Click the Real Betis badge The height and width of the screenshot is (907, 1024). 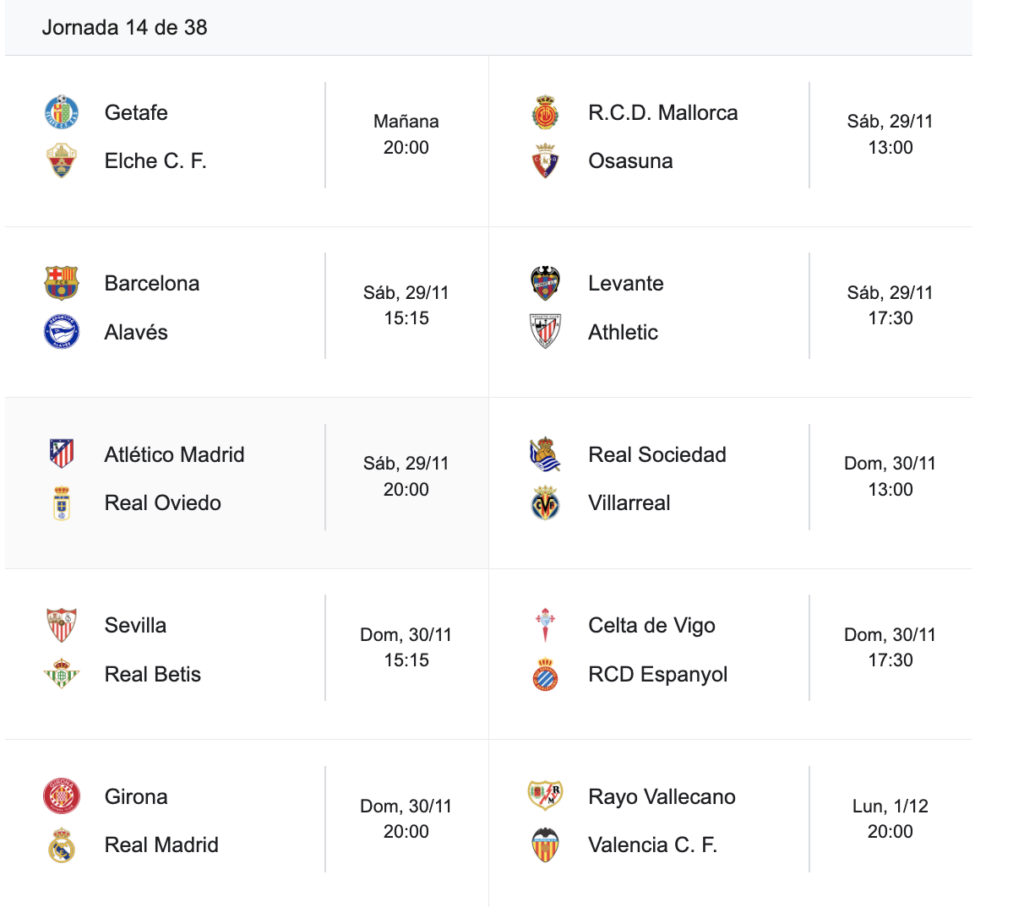61,675
